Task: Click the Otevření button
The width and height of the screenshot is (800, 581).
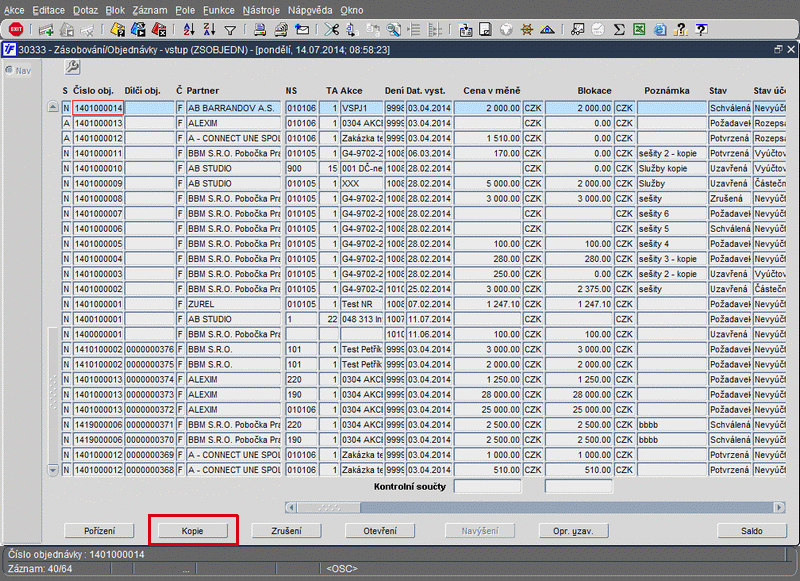Action: 380,531
